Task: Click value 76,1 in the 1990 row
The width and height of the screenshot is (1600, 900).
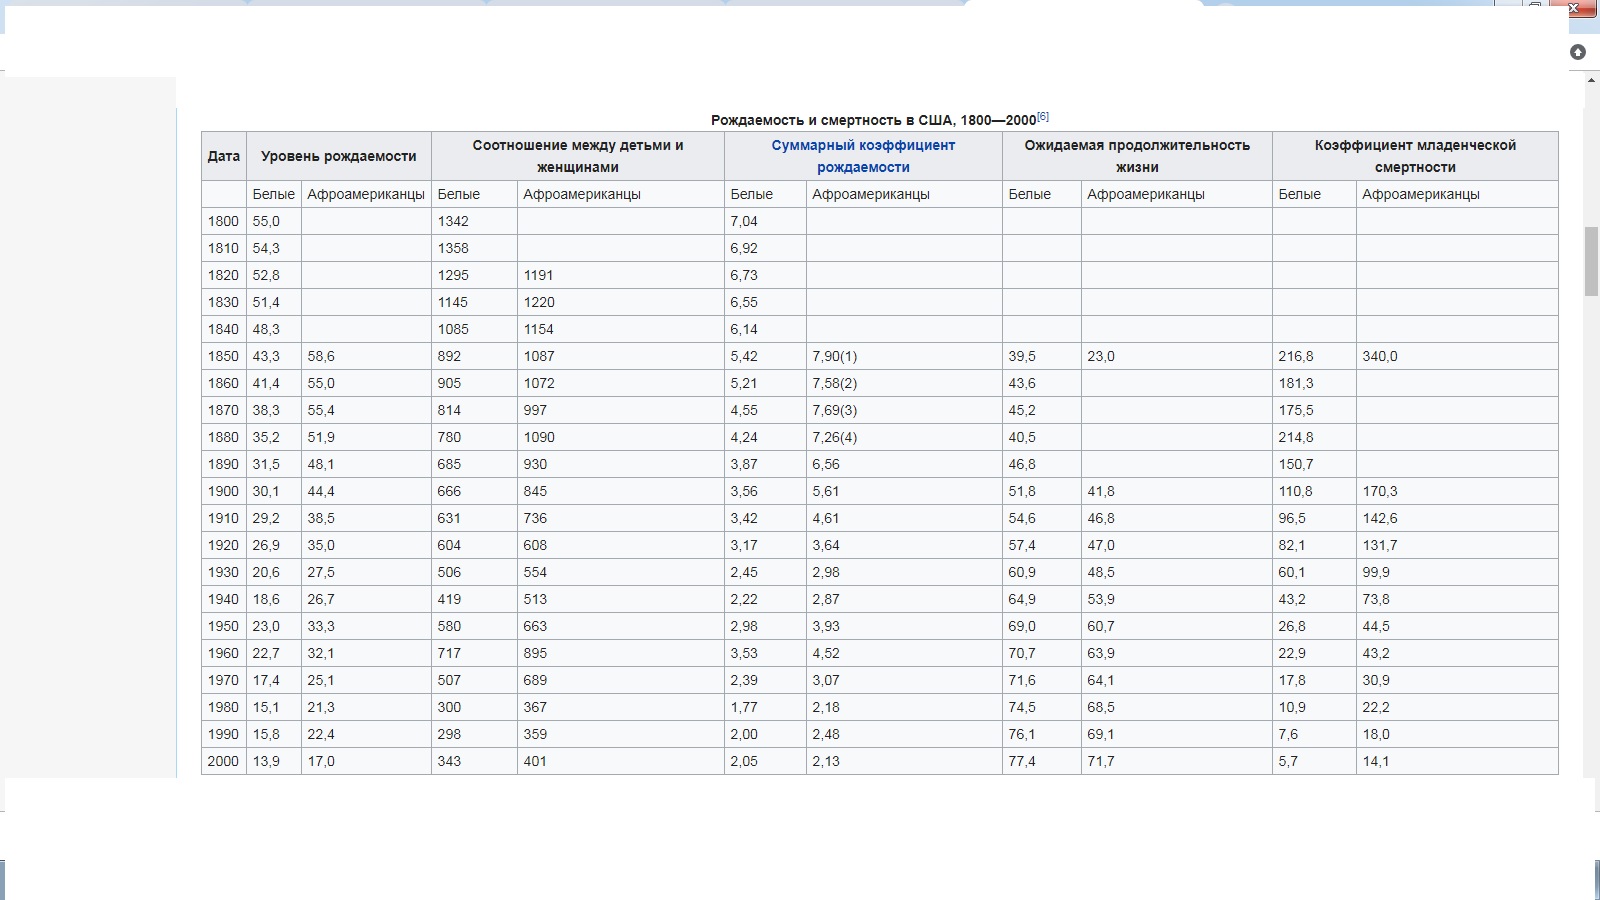Action: [x=1022, y=734]
